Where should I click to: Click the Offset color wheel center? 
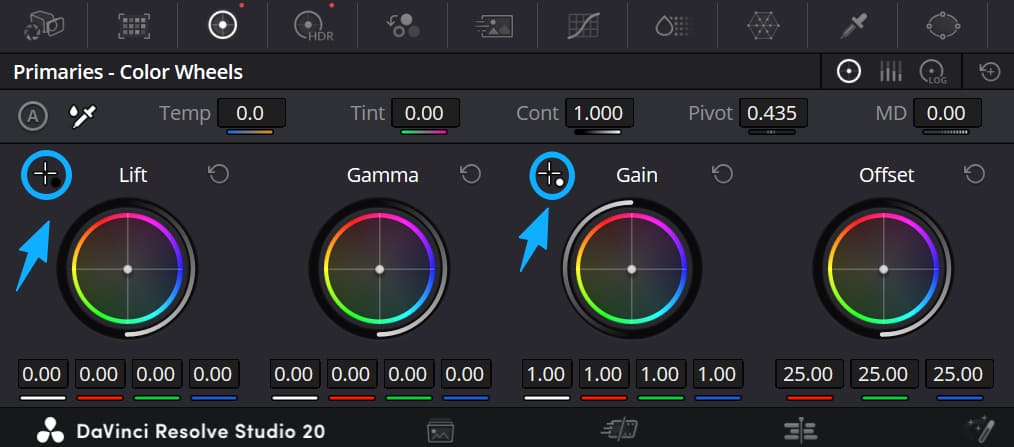(x=884, y=268)
